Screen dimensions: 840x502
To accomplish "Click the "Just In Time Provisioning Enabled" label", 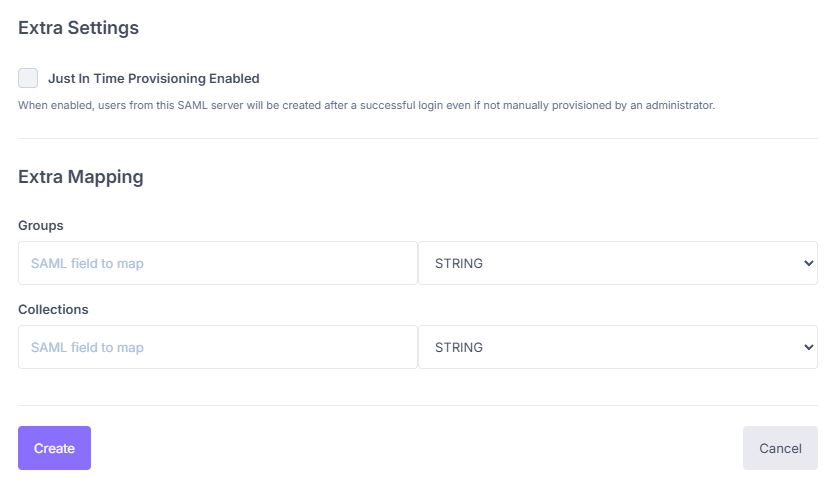I will pyautogui.click(x=153, y=78).
